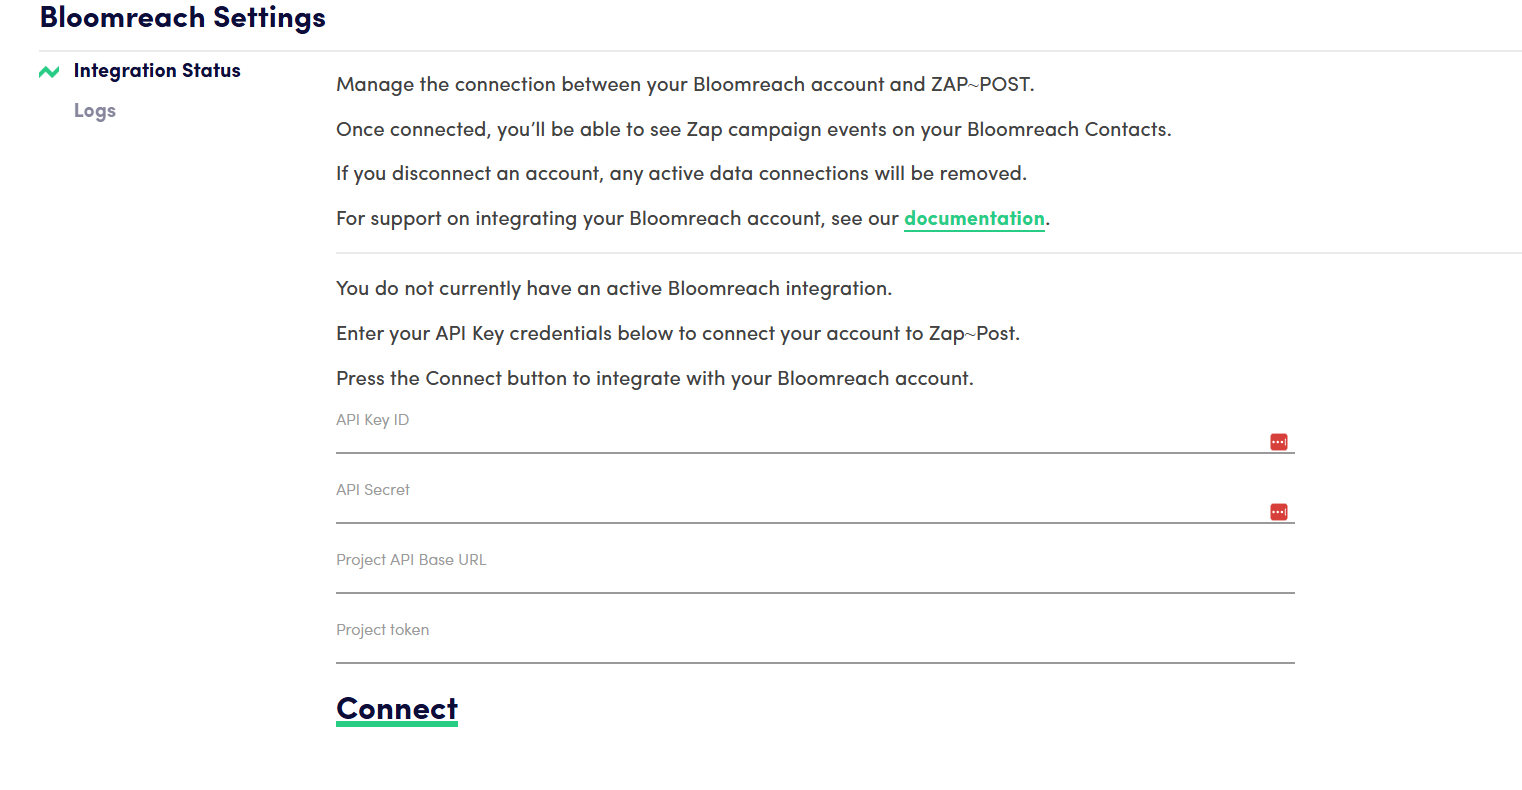Select Integration Status in the sidebar
1522x790 pixels.
pos(157,70)
